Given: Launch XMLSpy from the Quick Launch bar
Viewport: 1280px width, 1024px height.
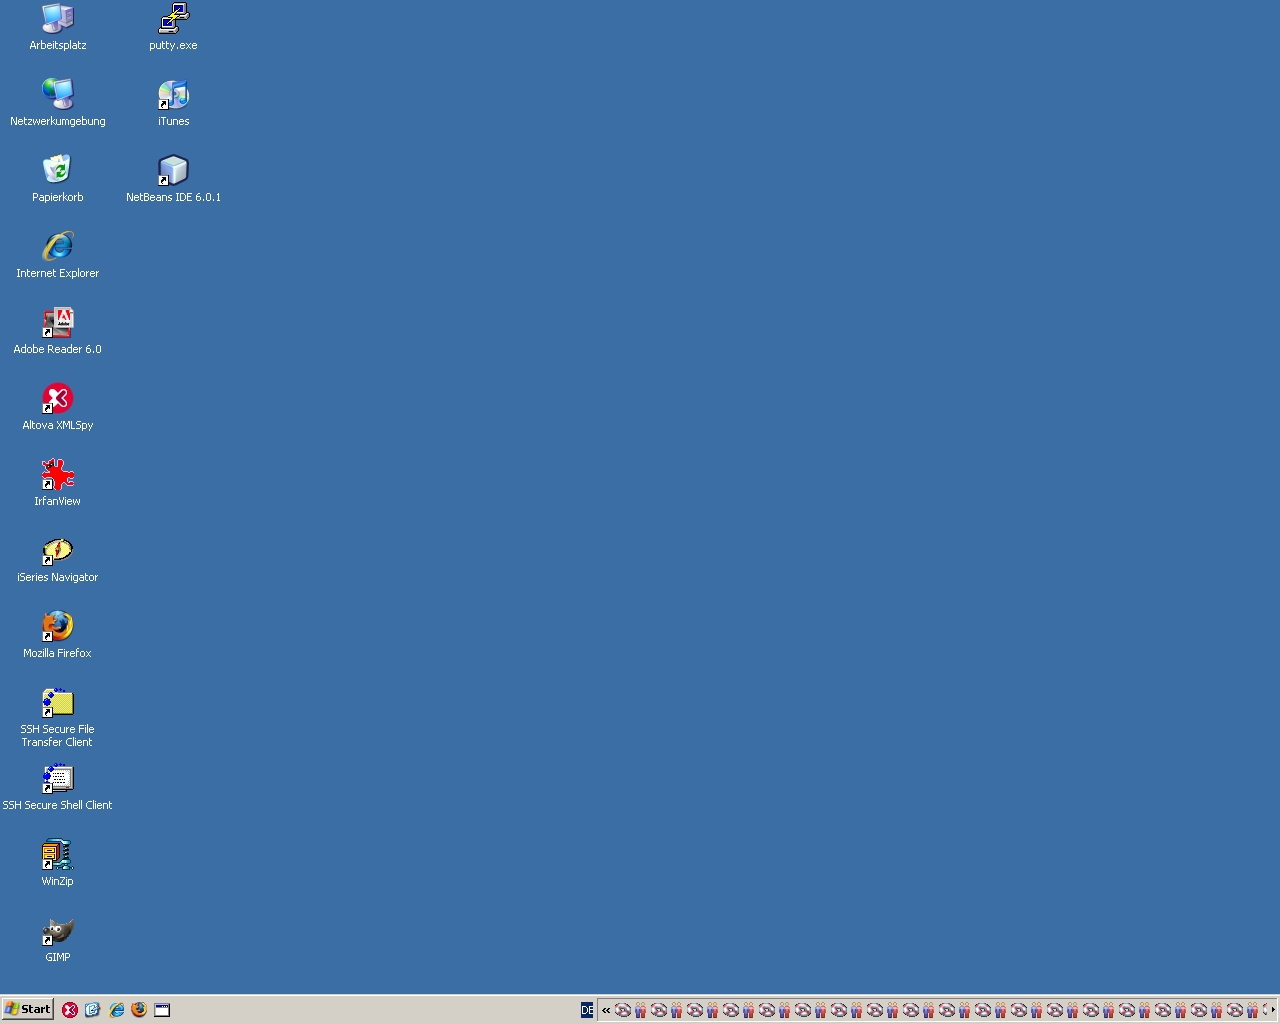Looking at the screenshot, I should coord(70,1010).
